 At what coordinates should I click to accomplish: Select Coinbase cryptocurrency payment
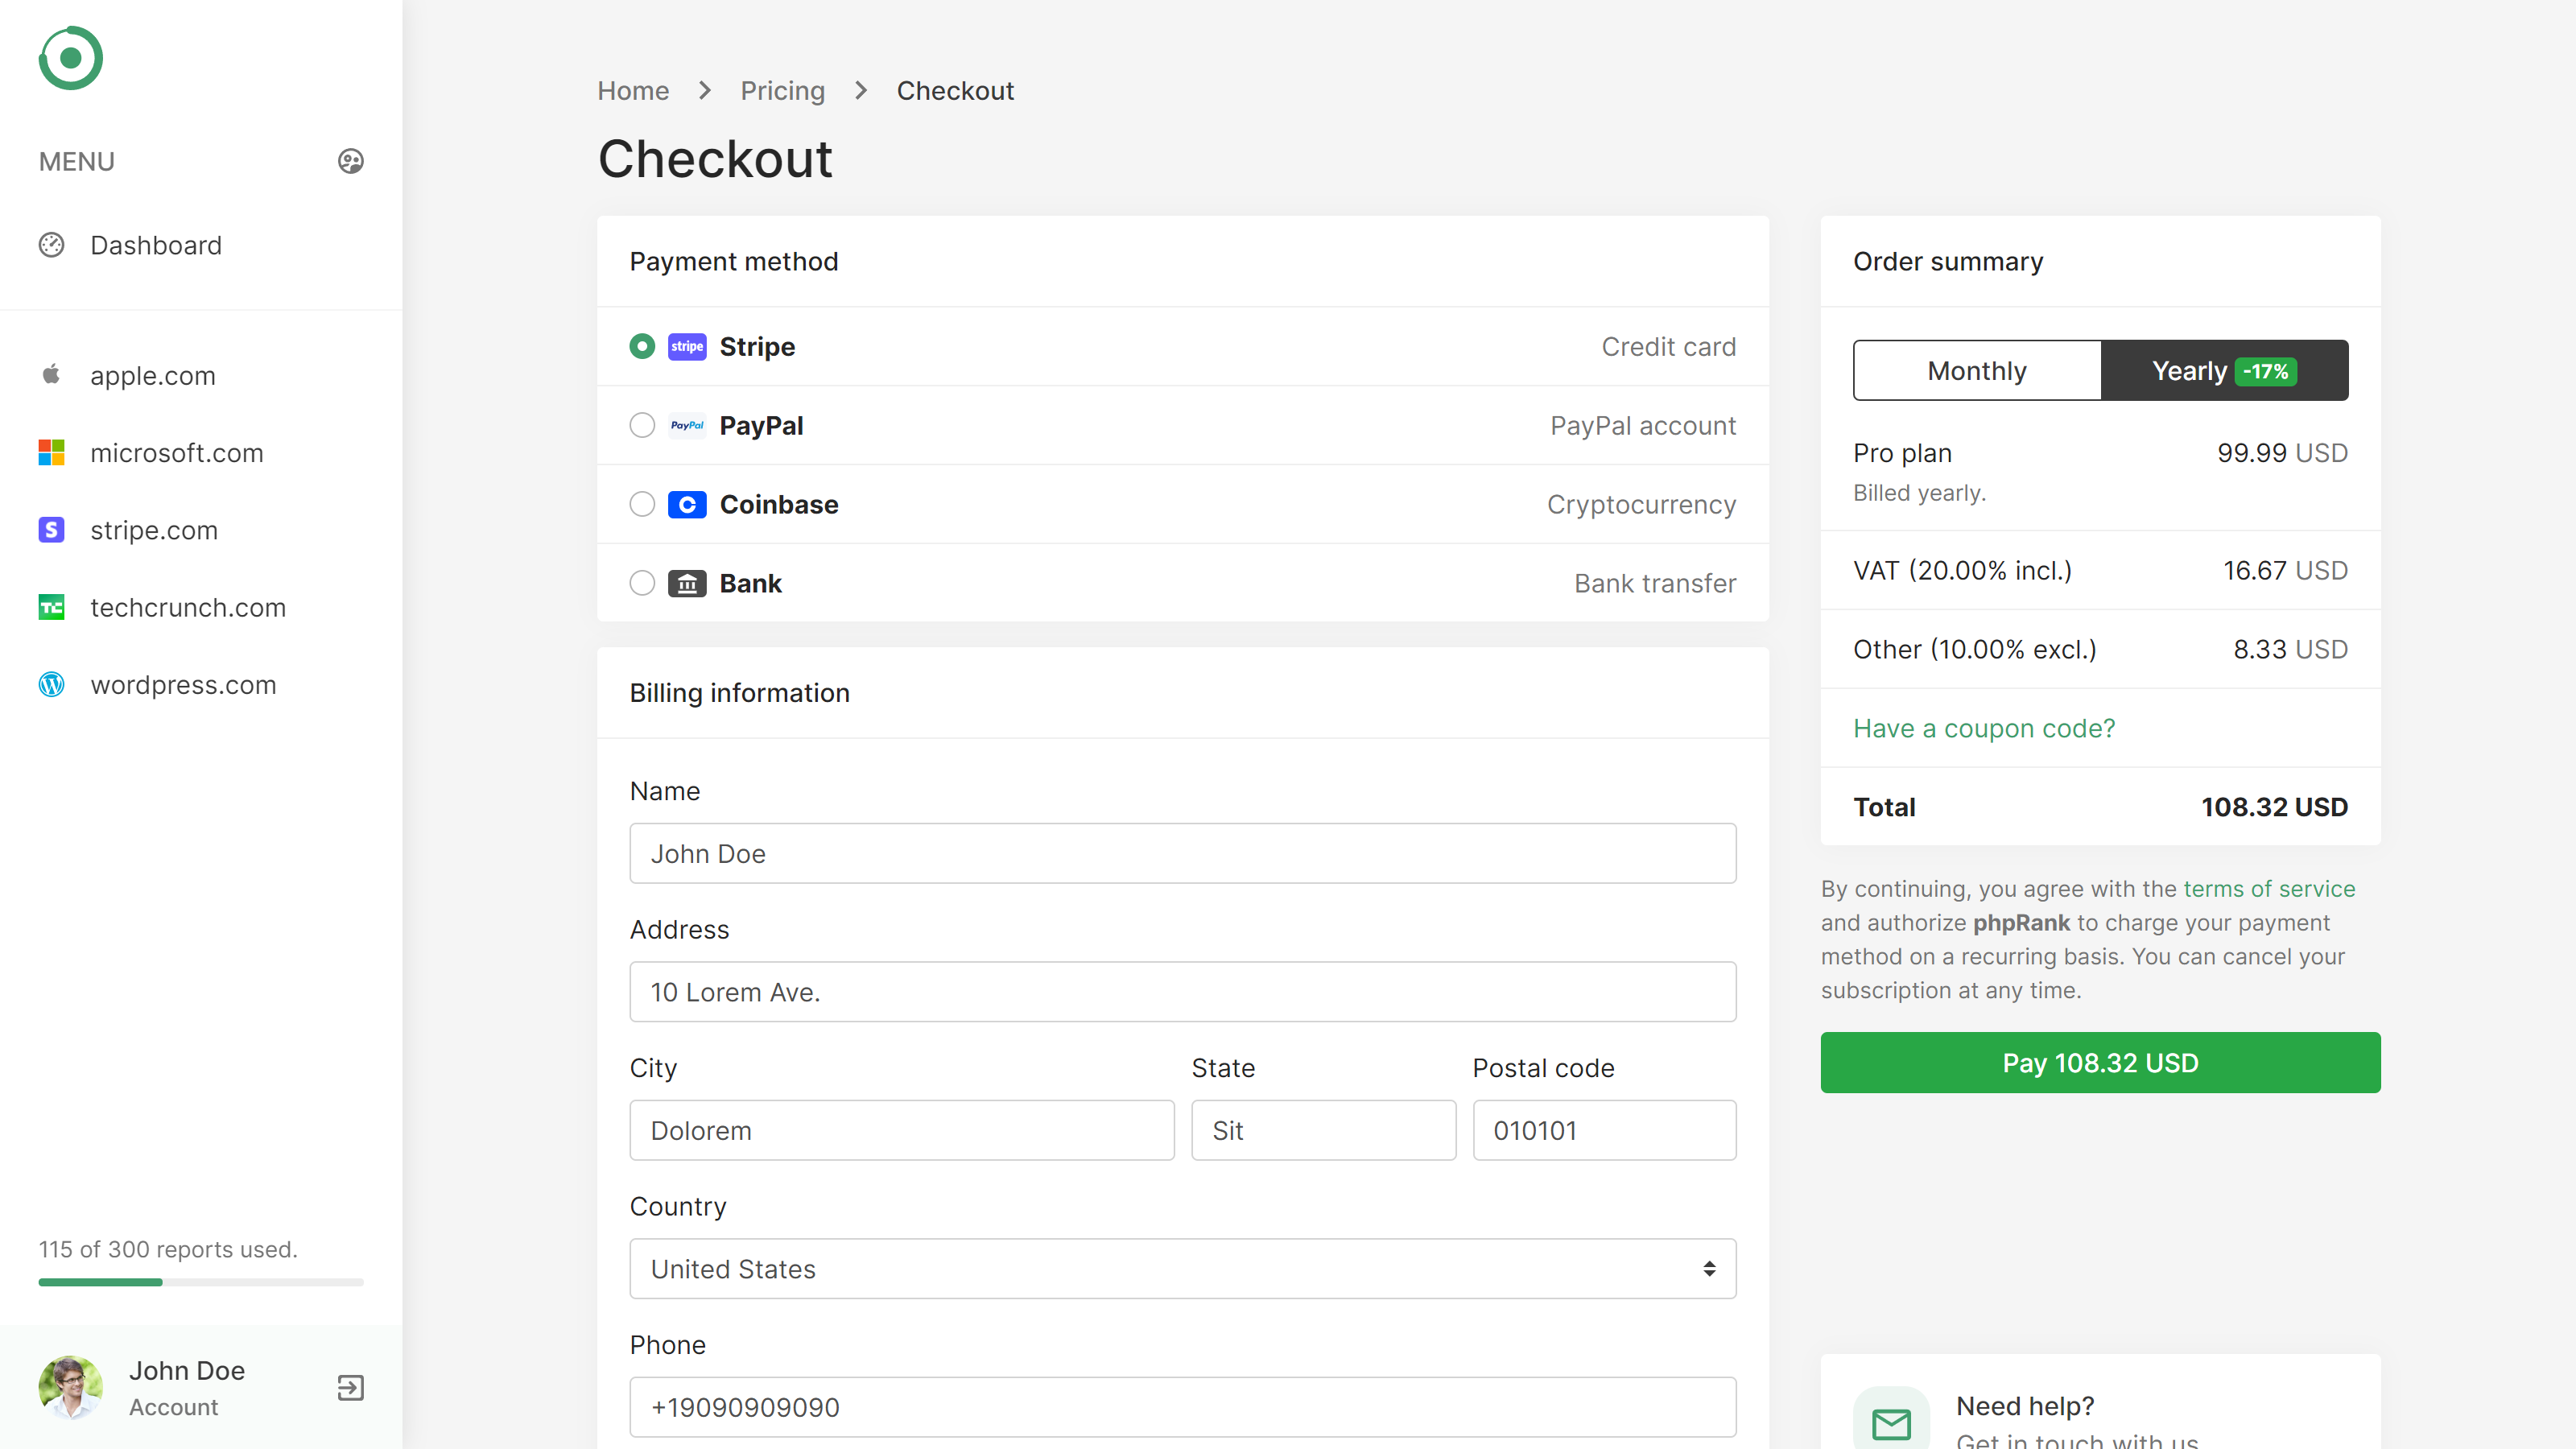coord(642,504)
